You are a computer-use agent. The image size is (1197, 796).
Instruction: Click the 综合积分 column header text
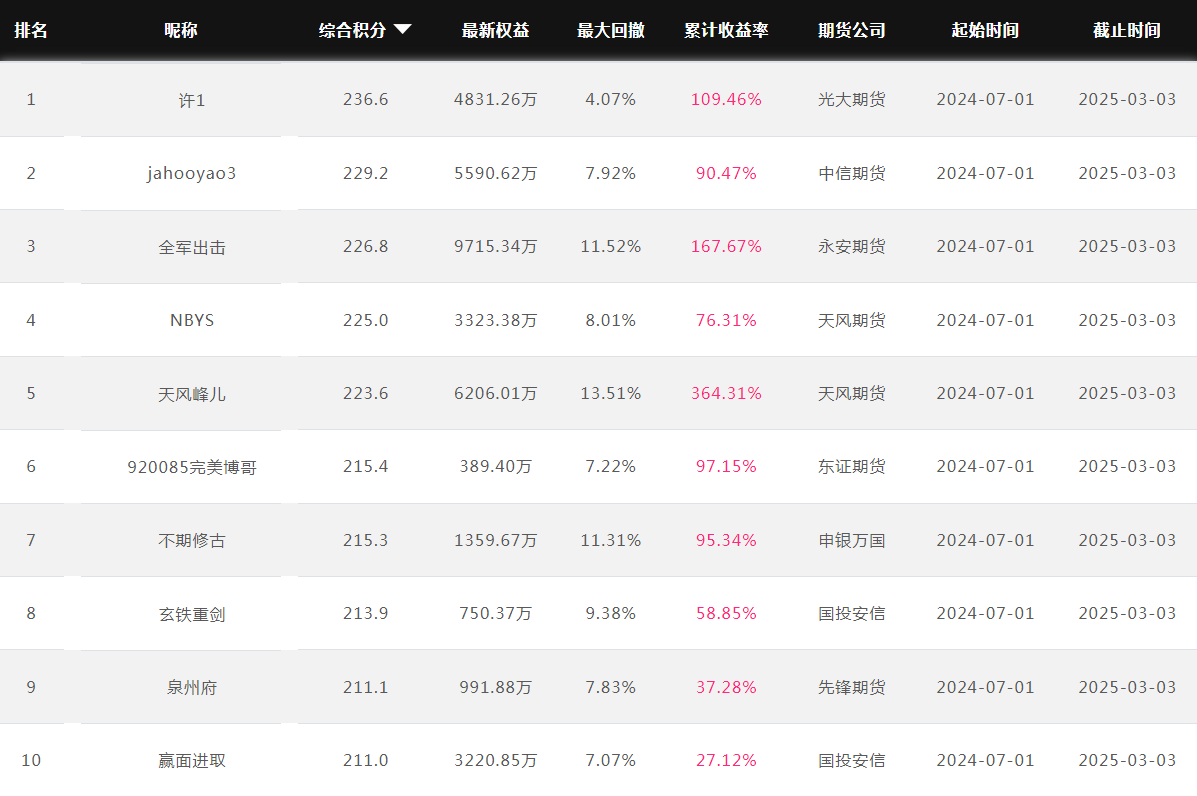[x=352, y=30]
